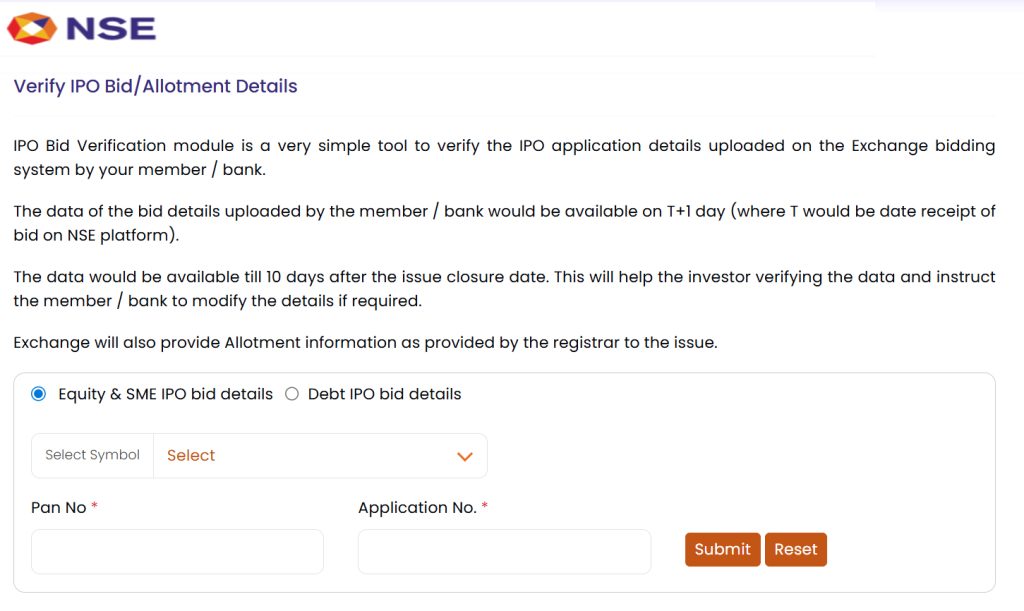
Task: Click the Application No. field label
Action: (x=417, y=507)
